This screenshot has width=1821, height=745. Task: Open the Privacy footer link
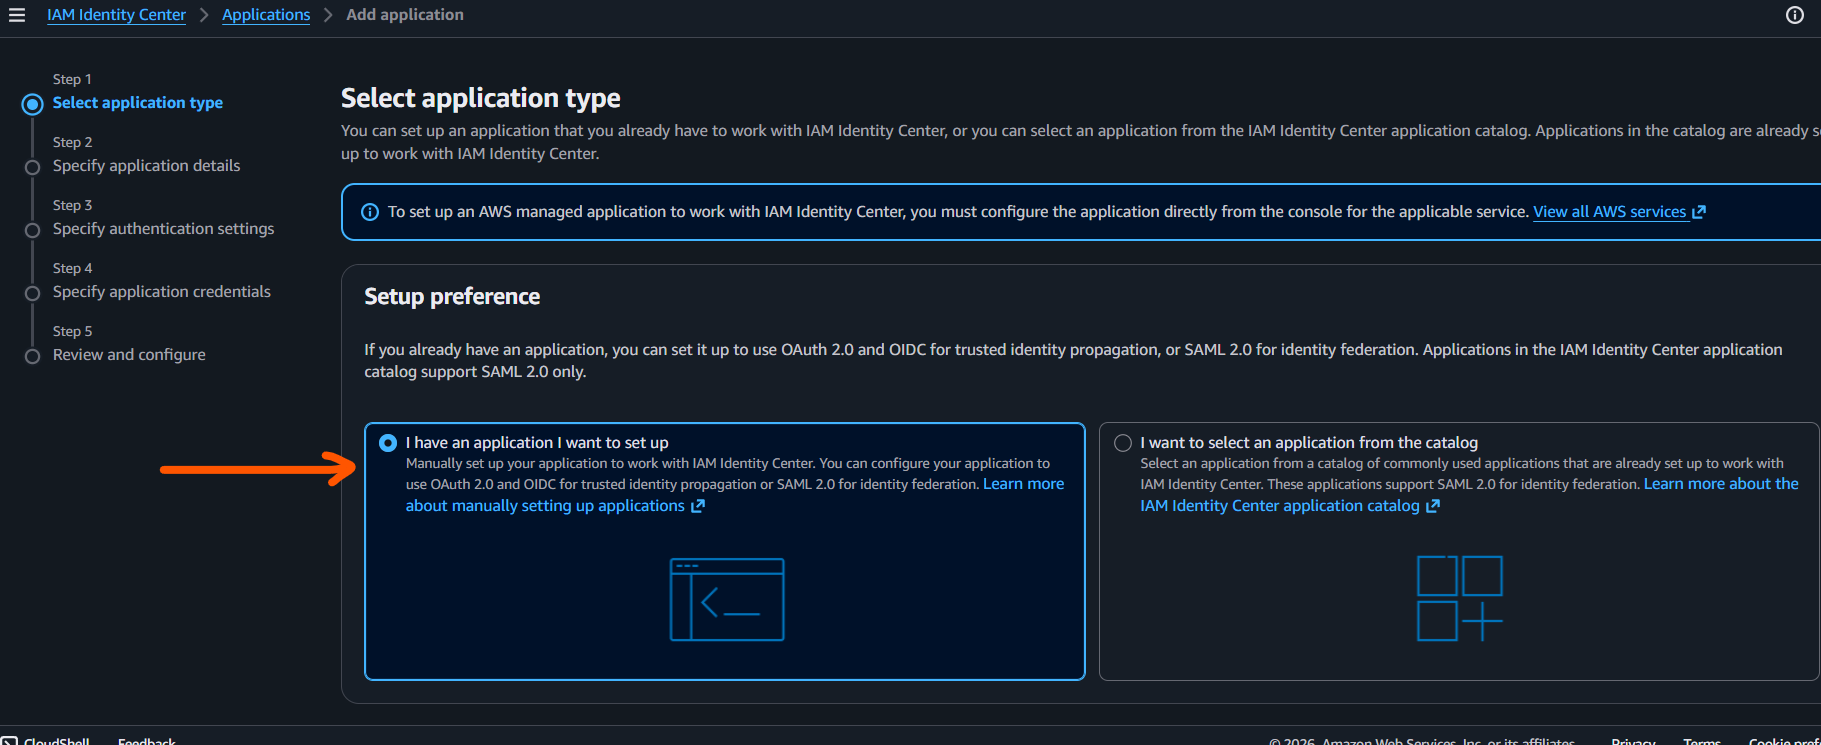(x=1633, y=741)
